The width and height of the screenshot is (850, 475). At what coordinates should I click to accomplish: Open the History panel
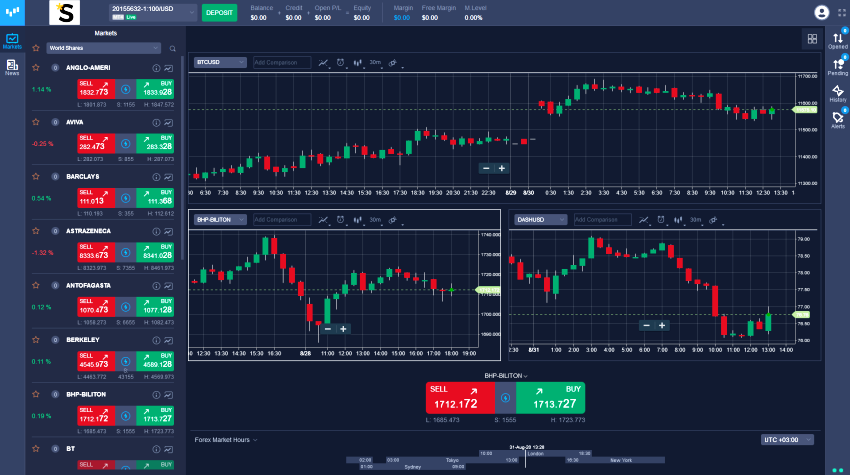click(838, 93)
